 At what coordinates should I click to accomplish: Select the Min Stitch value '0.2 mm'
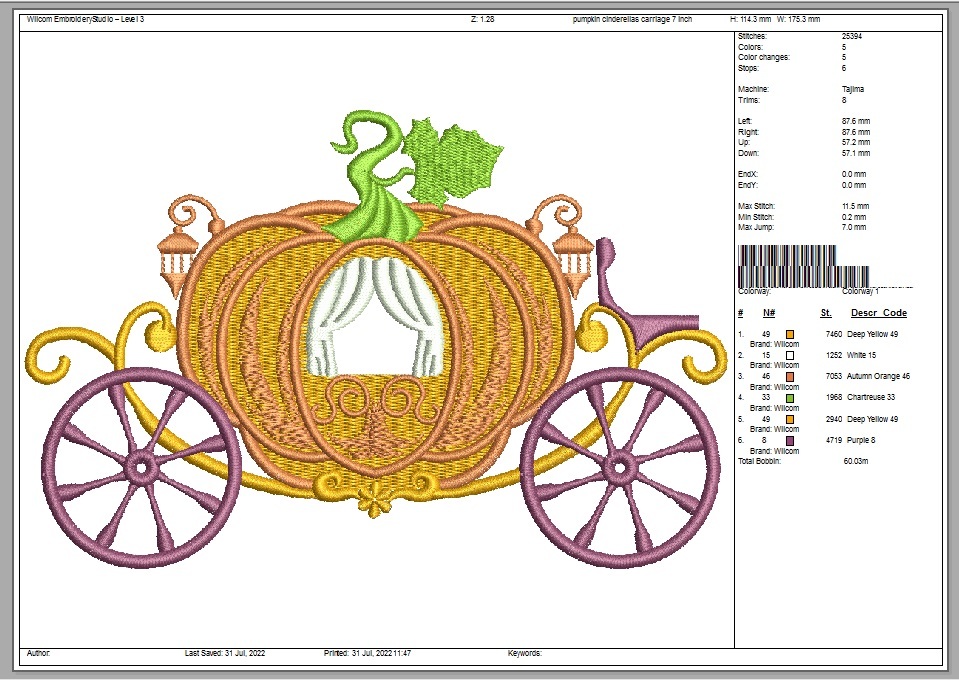tap(854, 217)
